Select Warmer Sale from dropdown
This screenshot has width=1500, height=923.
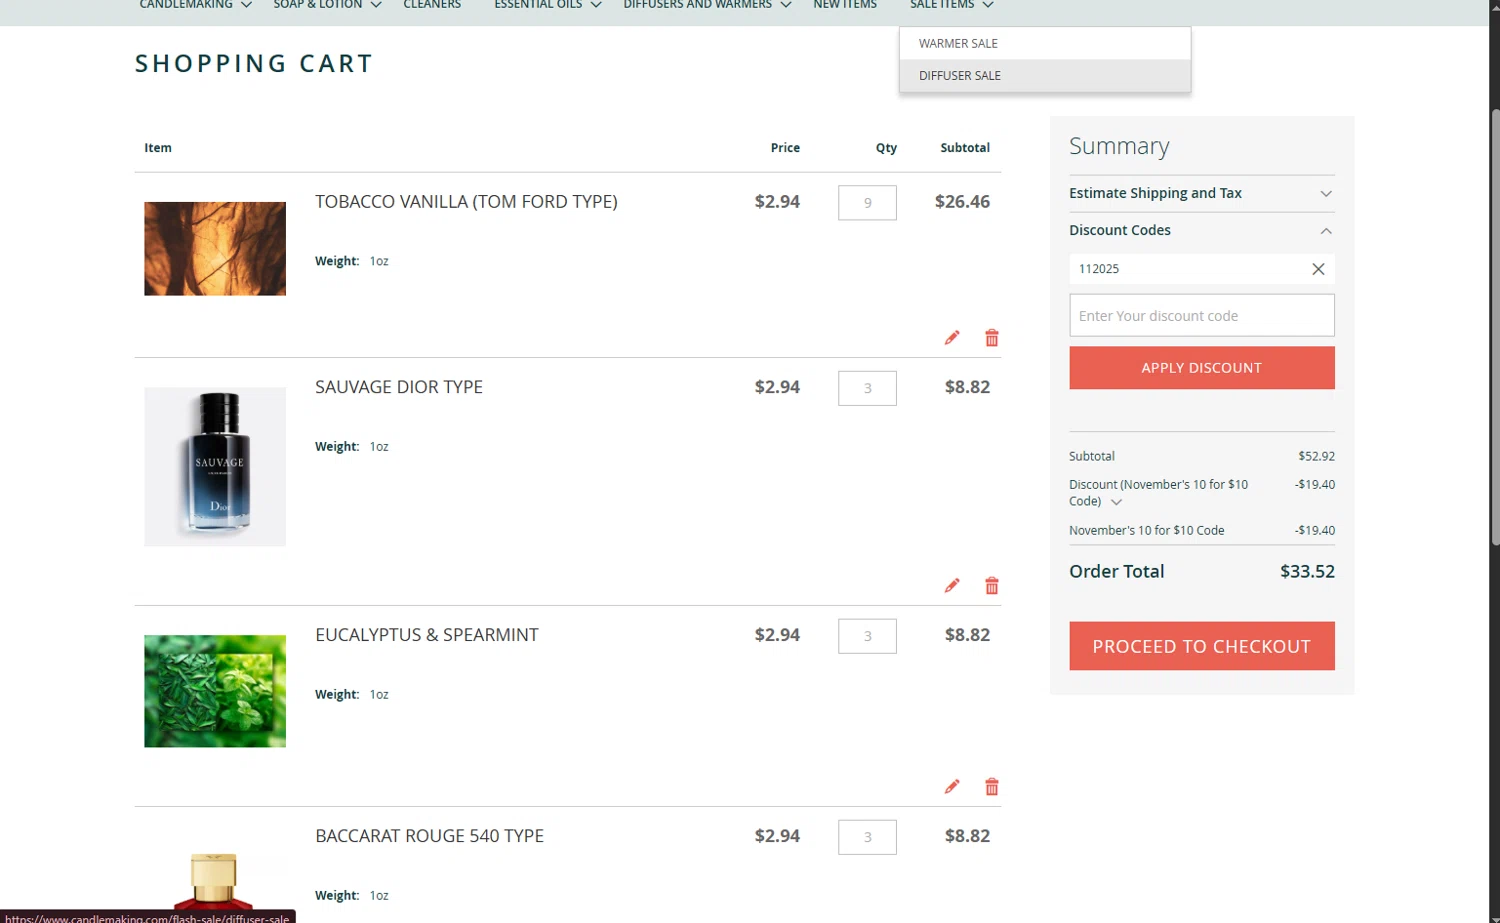point(1045,44)
